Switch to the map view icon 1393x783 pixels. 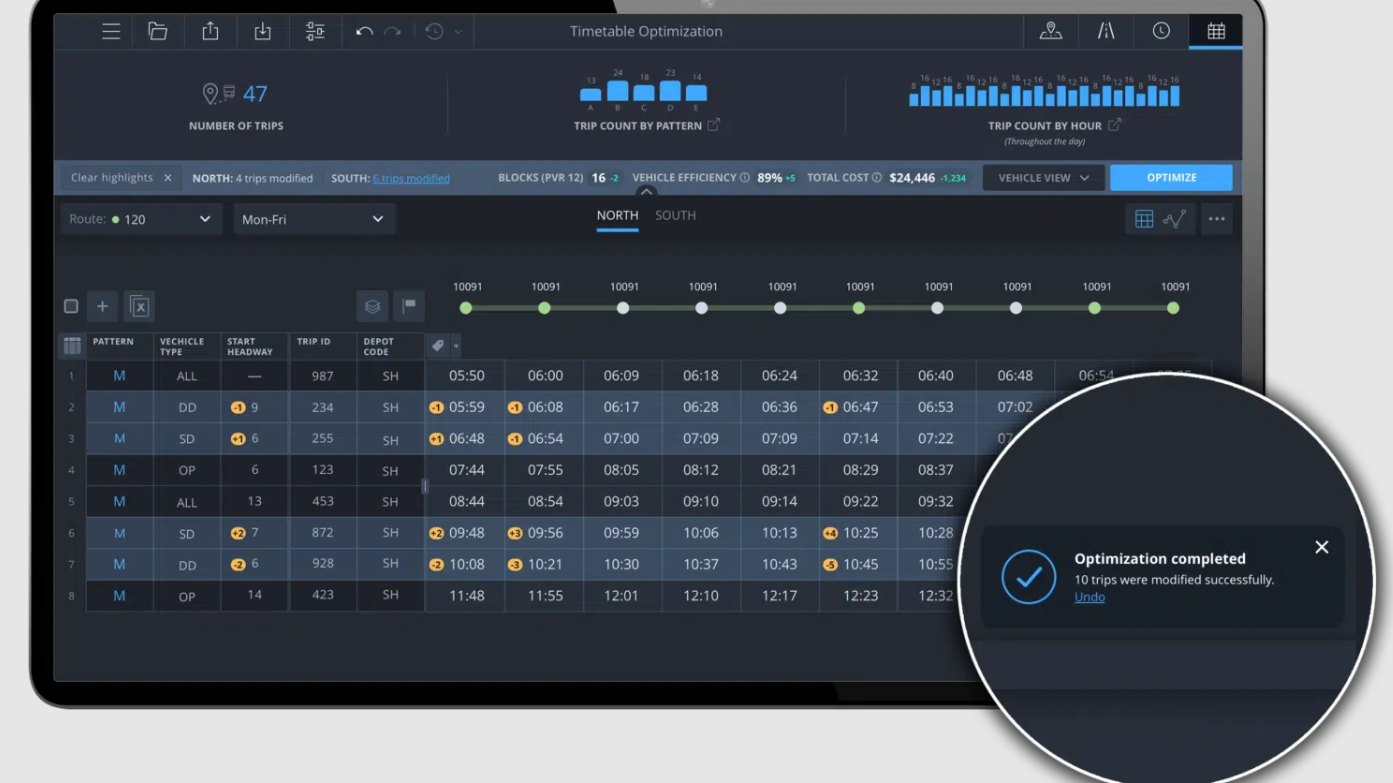coord(1050,31)
